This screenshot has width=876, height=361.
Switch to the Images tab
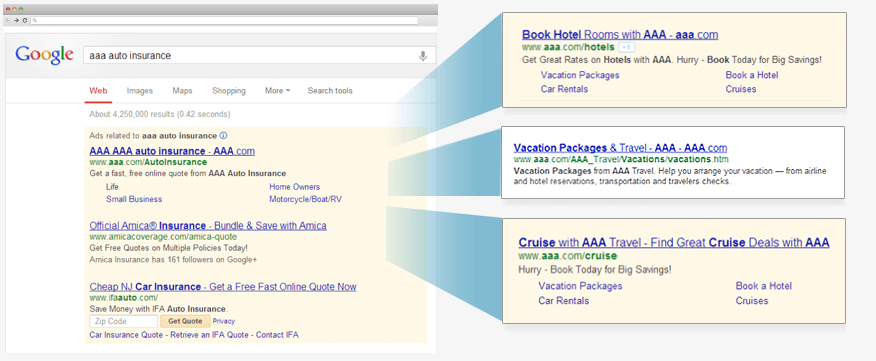tap(140, 91)
